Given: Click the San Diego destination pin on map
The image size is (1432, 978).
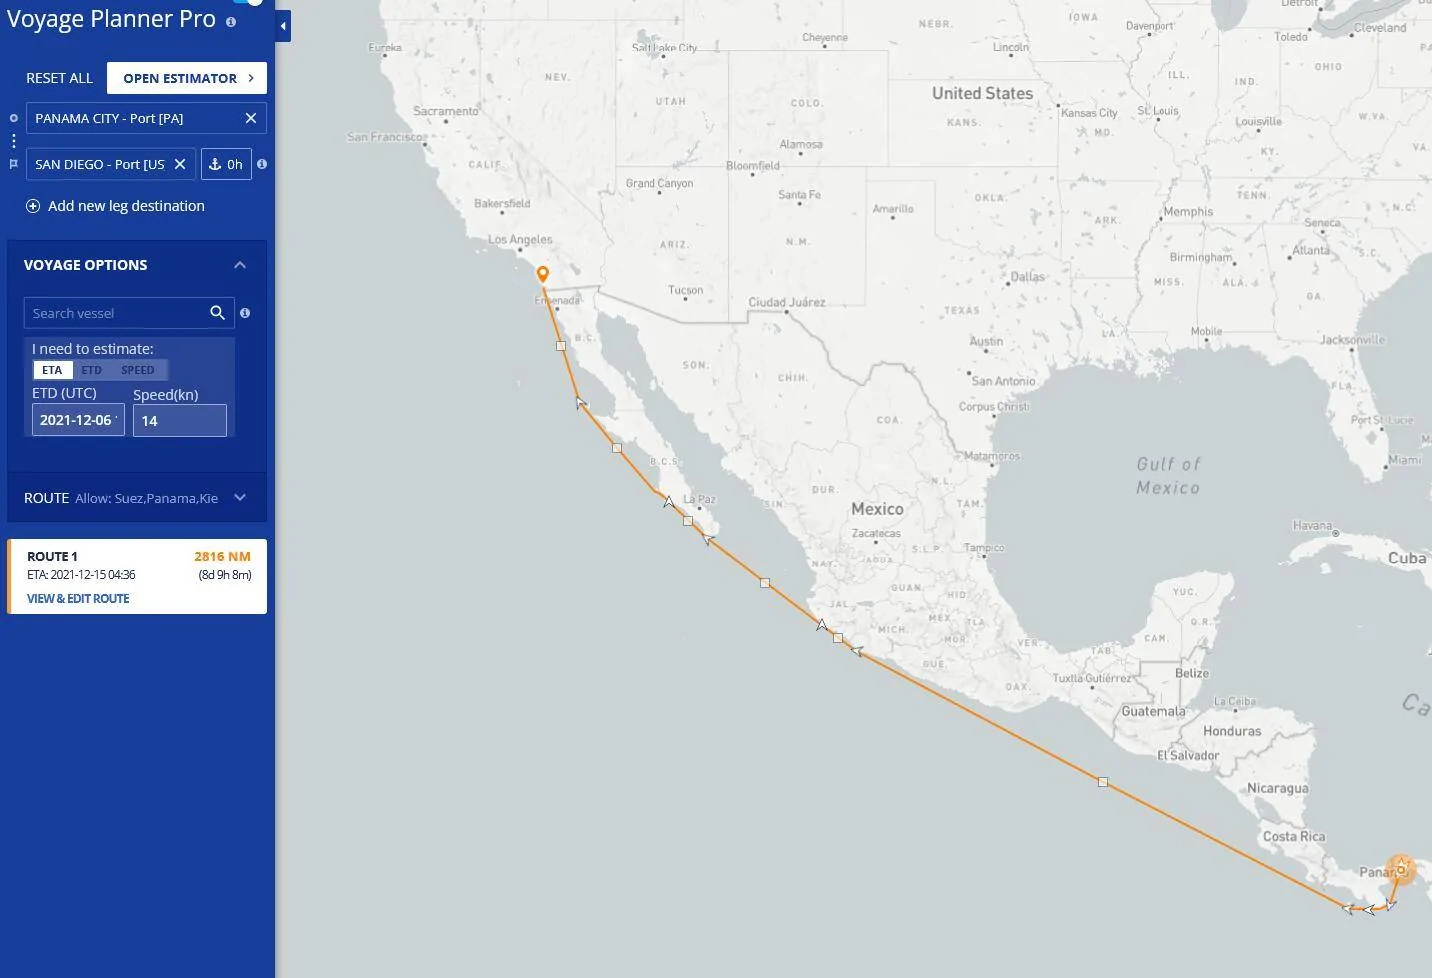Looking at the screenshot, I should [543, 274].
